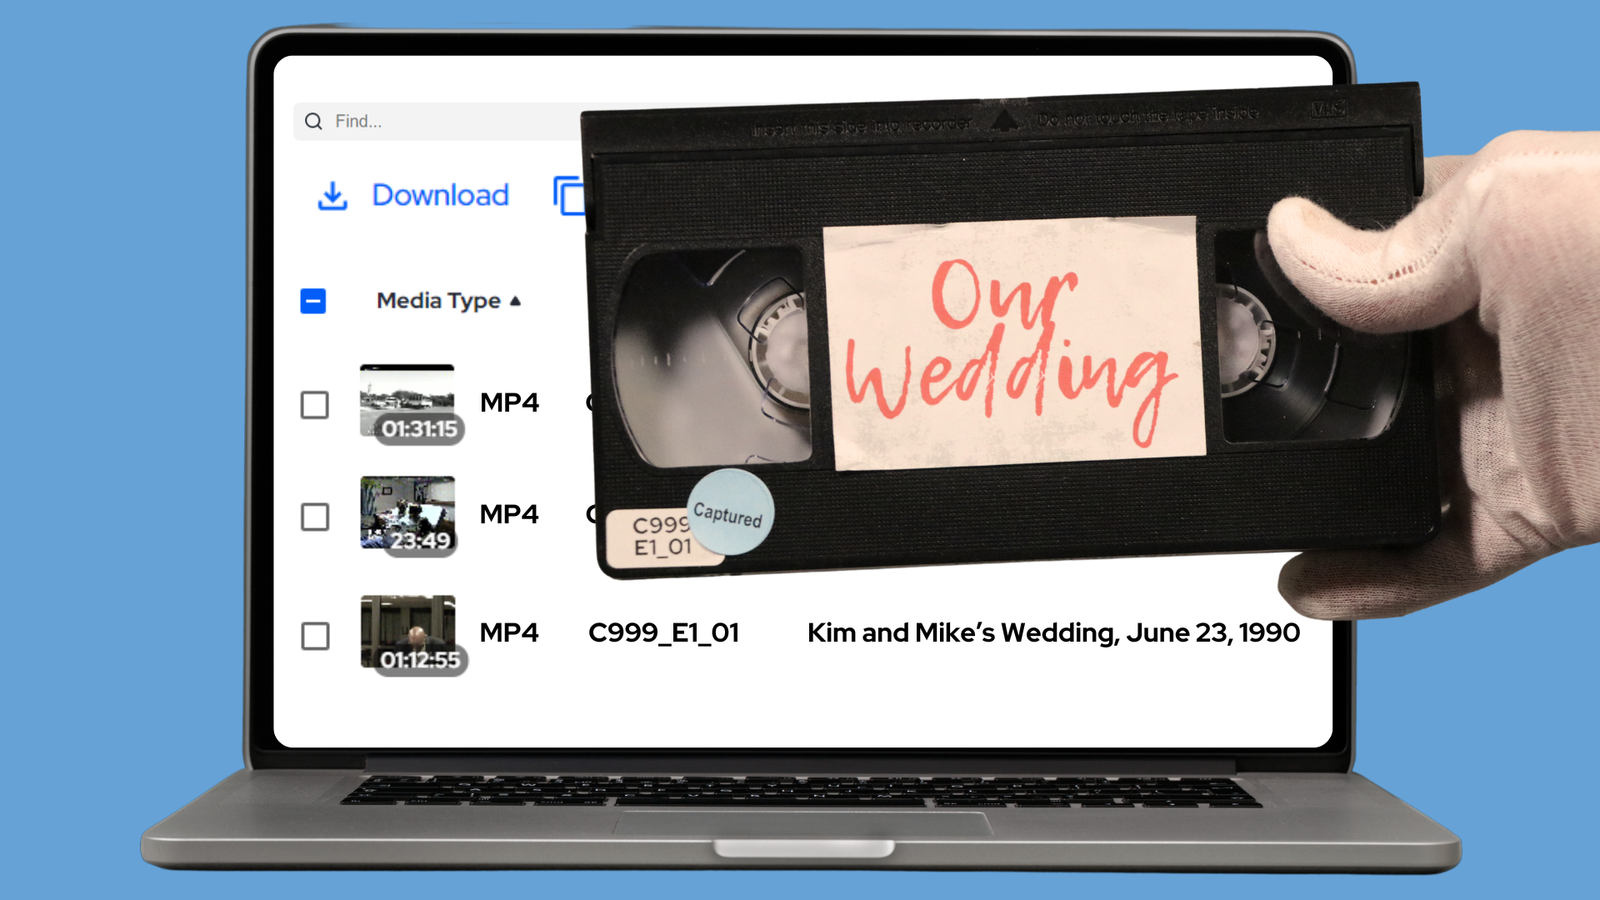Click the C999_E1_01 file ID in list
The height and width of the screenshot is (900, 1600).
[x=663, y=633]
